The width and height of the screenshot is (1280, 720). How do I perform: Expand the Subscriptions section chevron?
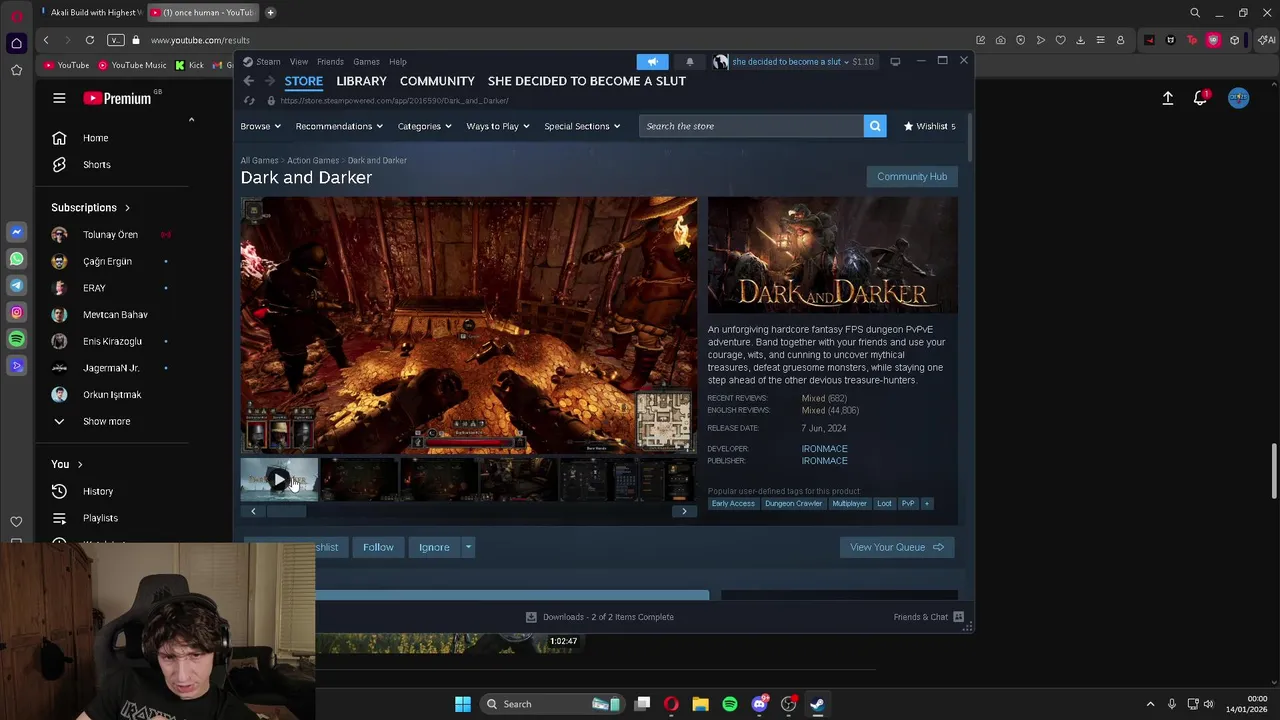127,208
